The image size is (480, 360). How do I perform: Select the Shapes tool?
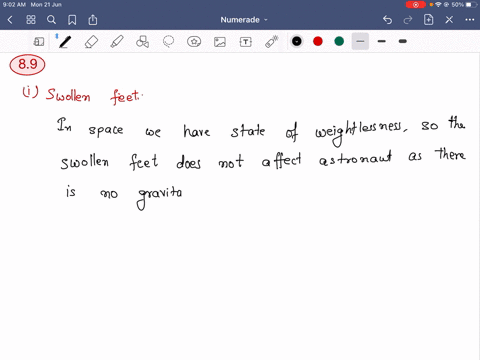pos(142,42)
